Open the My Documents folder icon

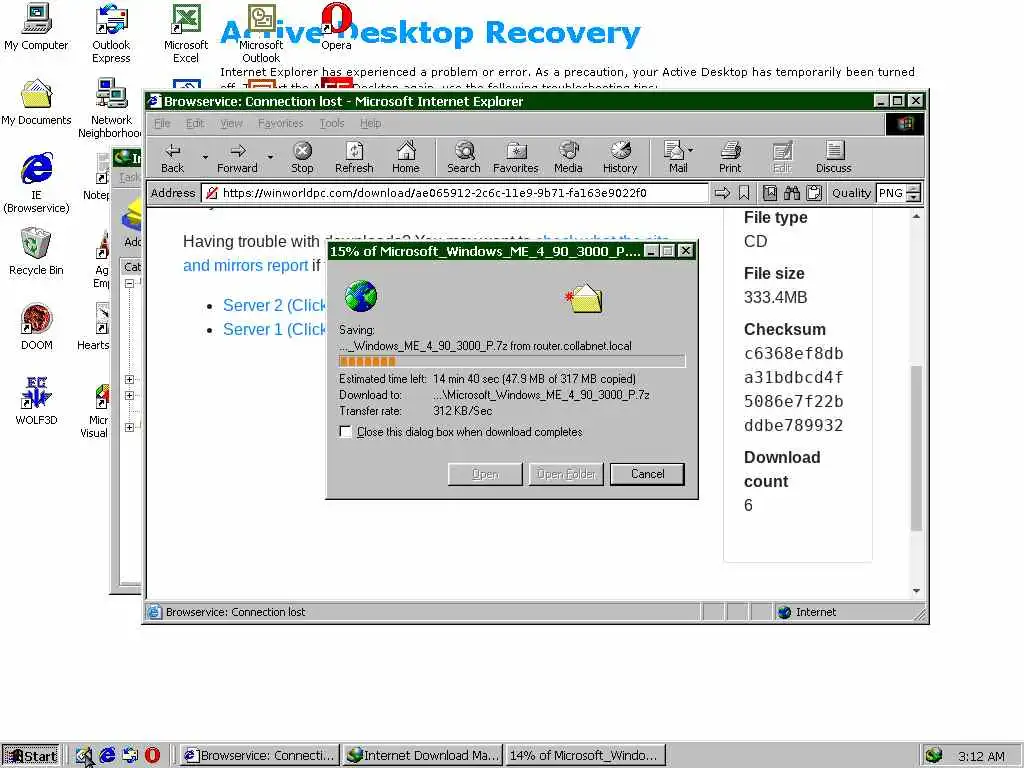point(36,103)
